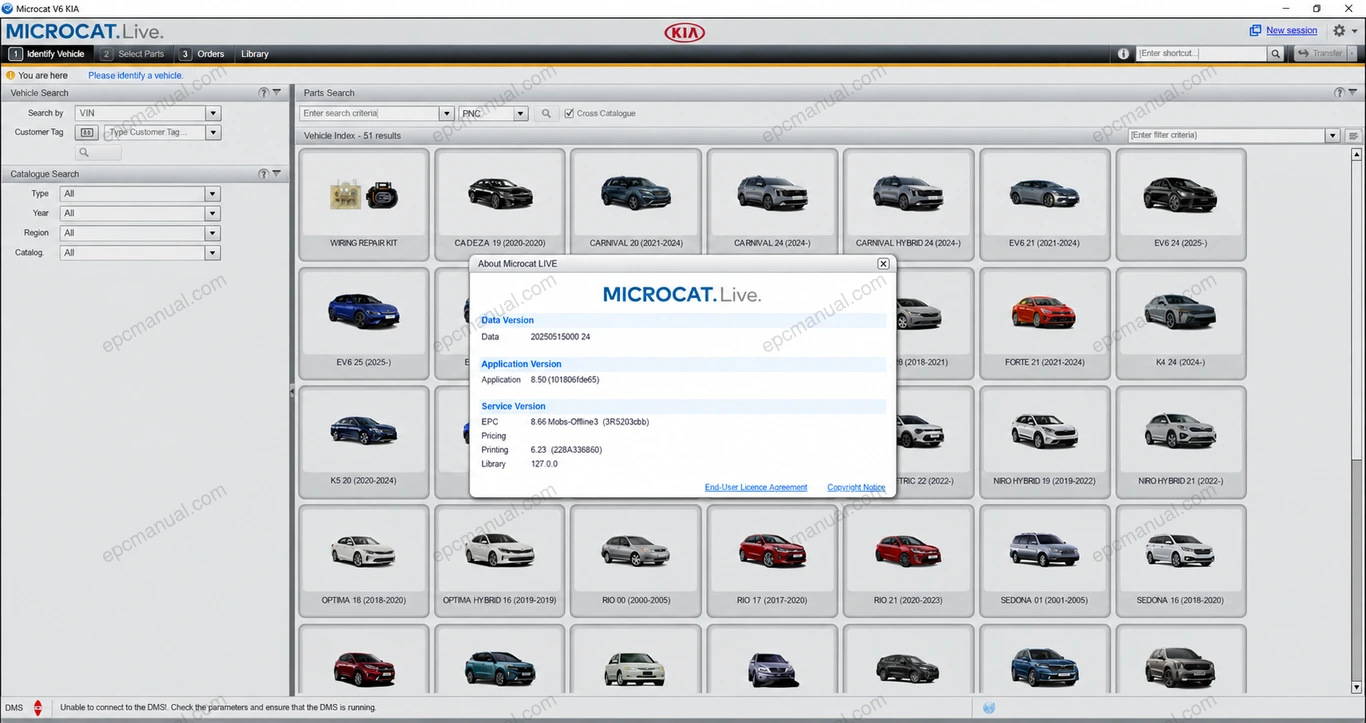Switch to Orders tab
1366x723 pixels.
[202, 54]
